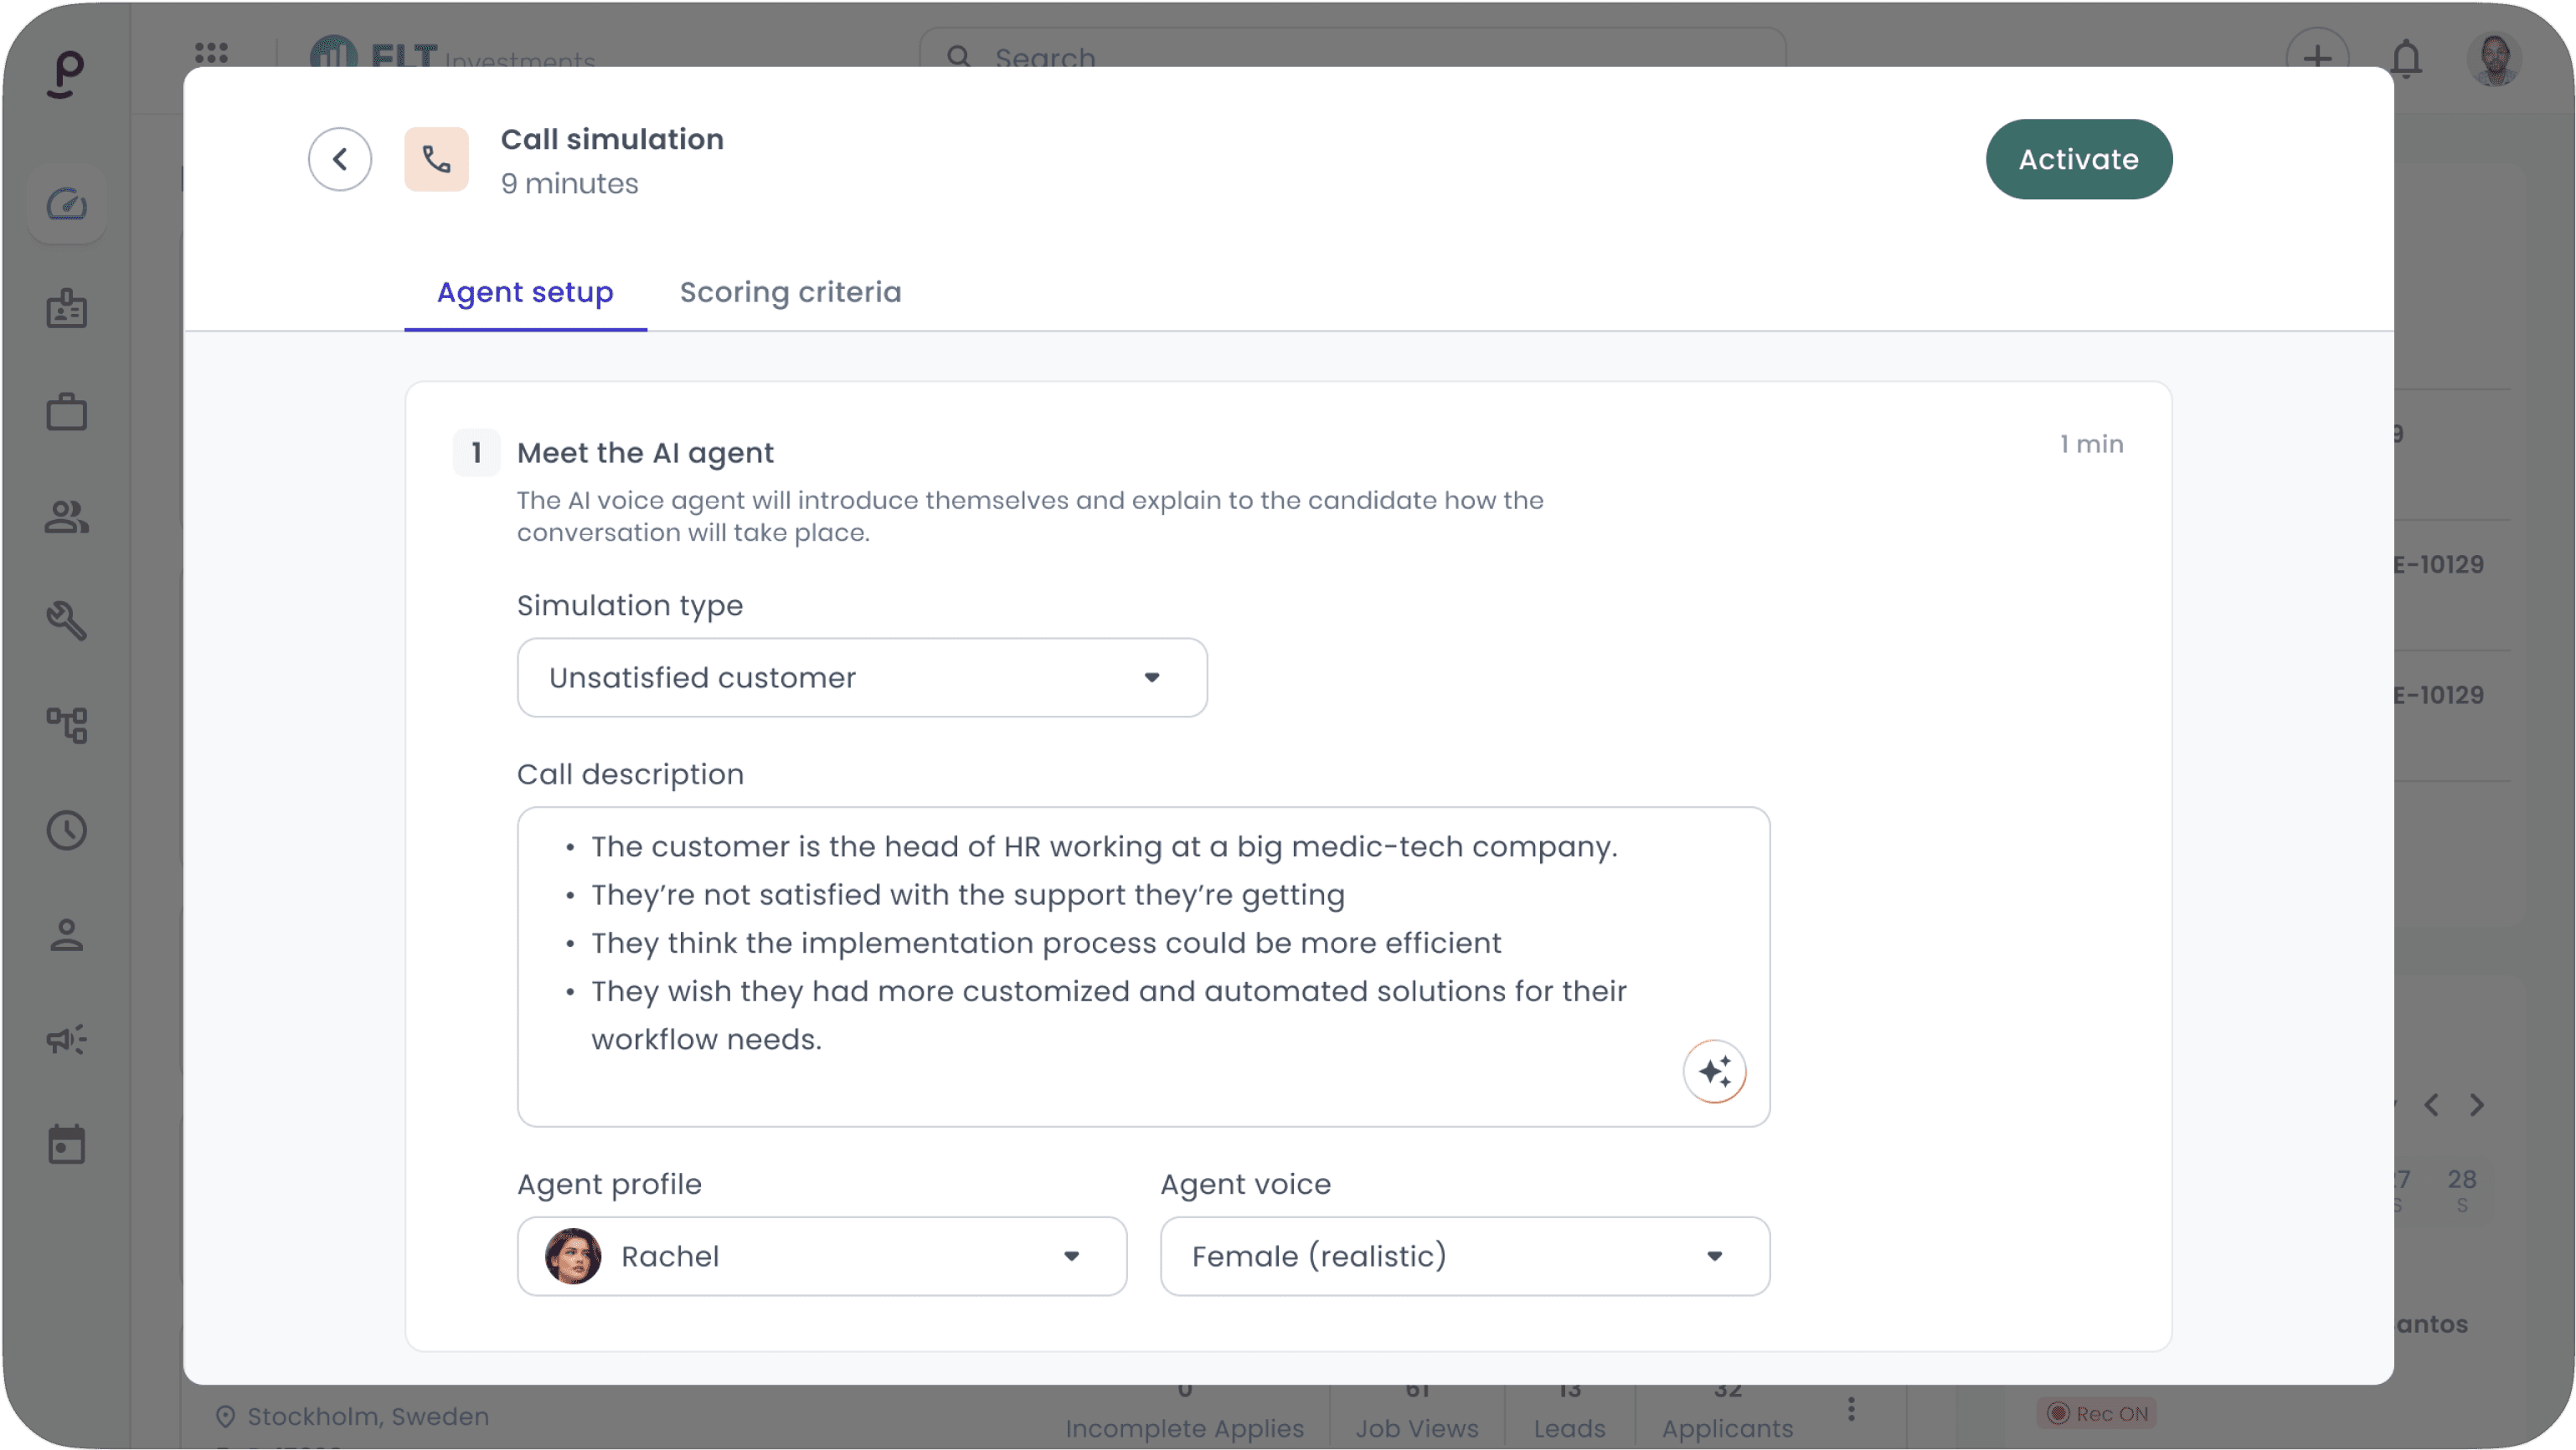Click the Rec ON indicator
This screenshot has height=1450, width=2576.
(x=2097, y=1413)
